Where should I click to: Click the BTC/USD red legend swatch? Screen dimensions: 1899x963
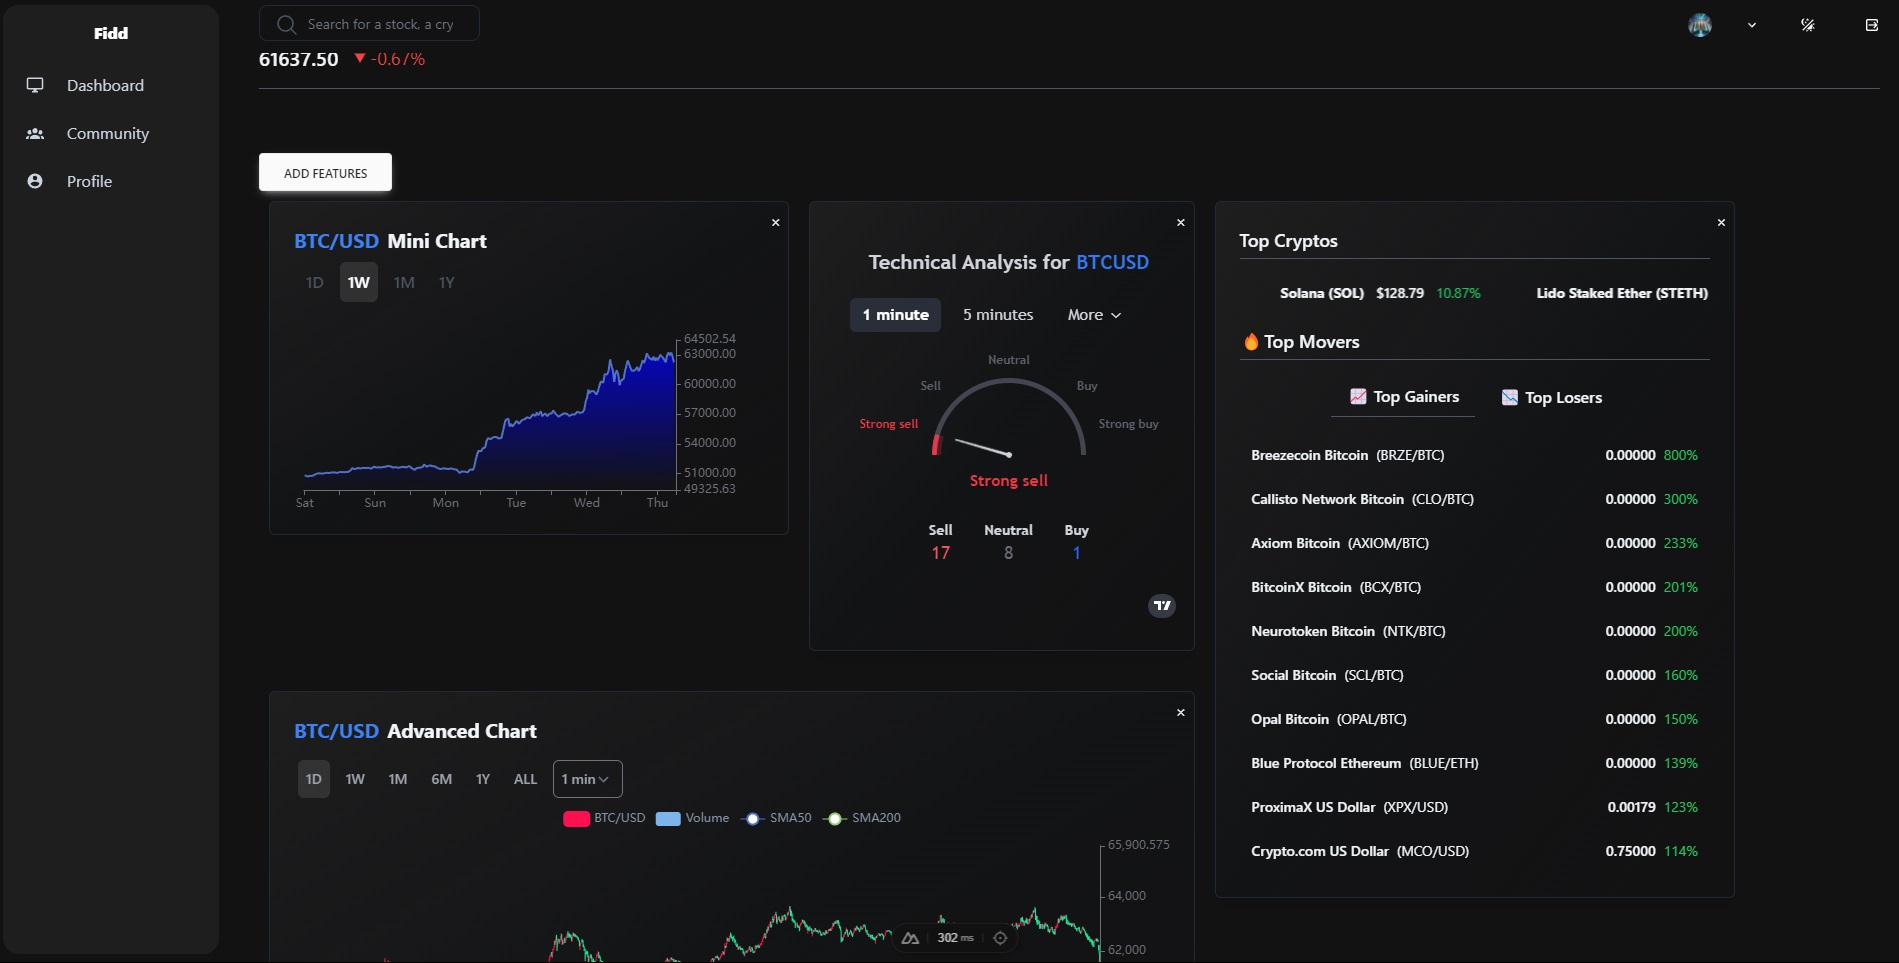coord(576,818)
